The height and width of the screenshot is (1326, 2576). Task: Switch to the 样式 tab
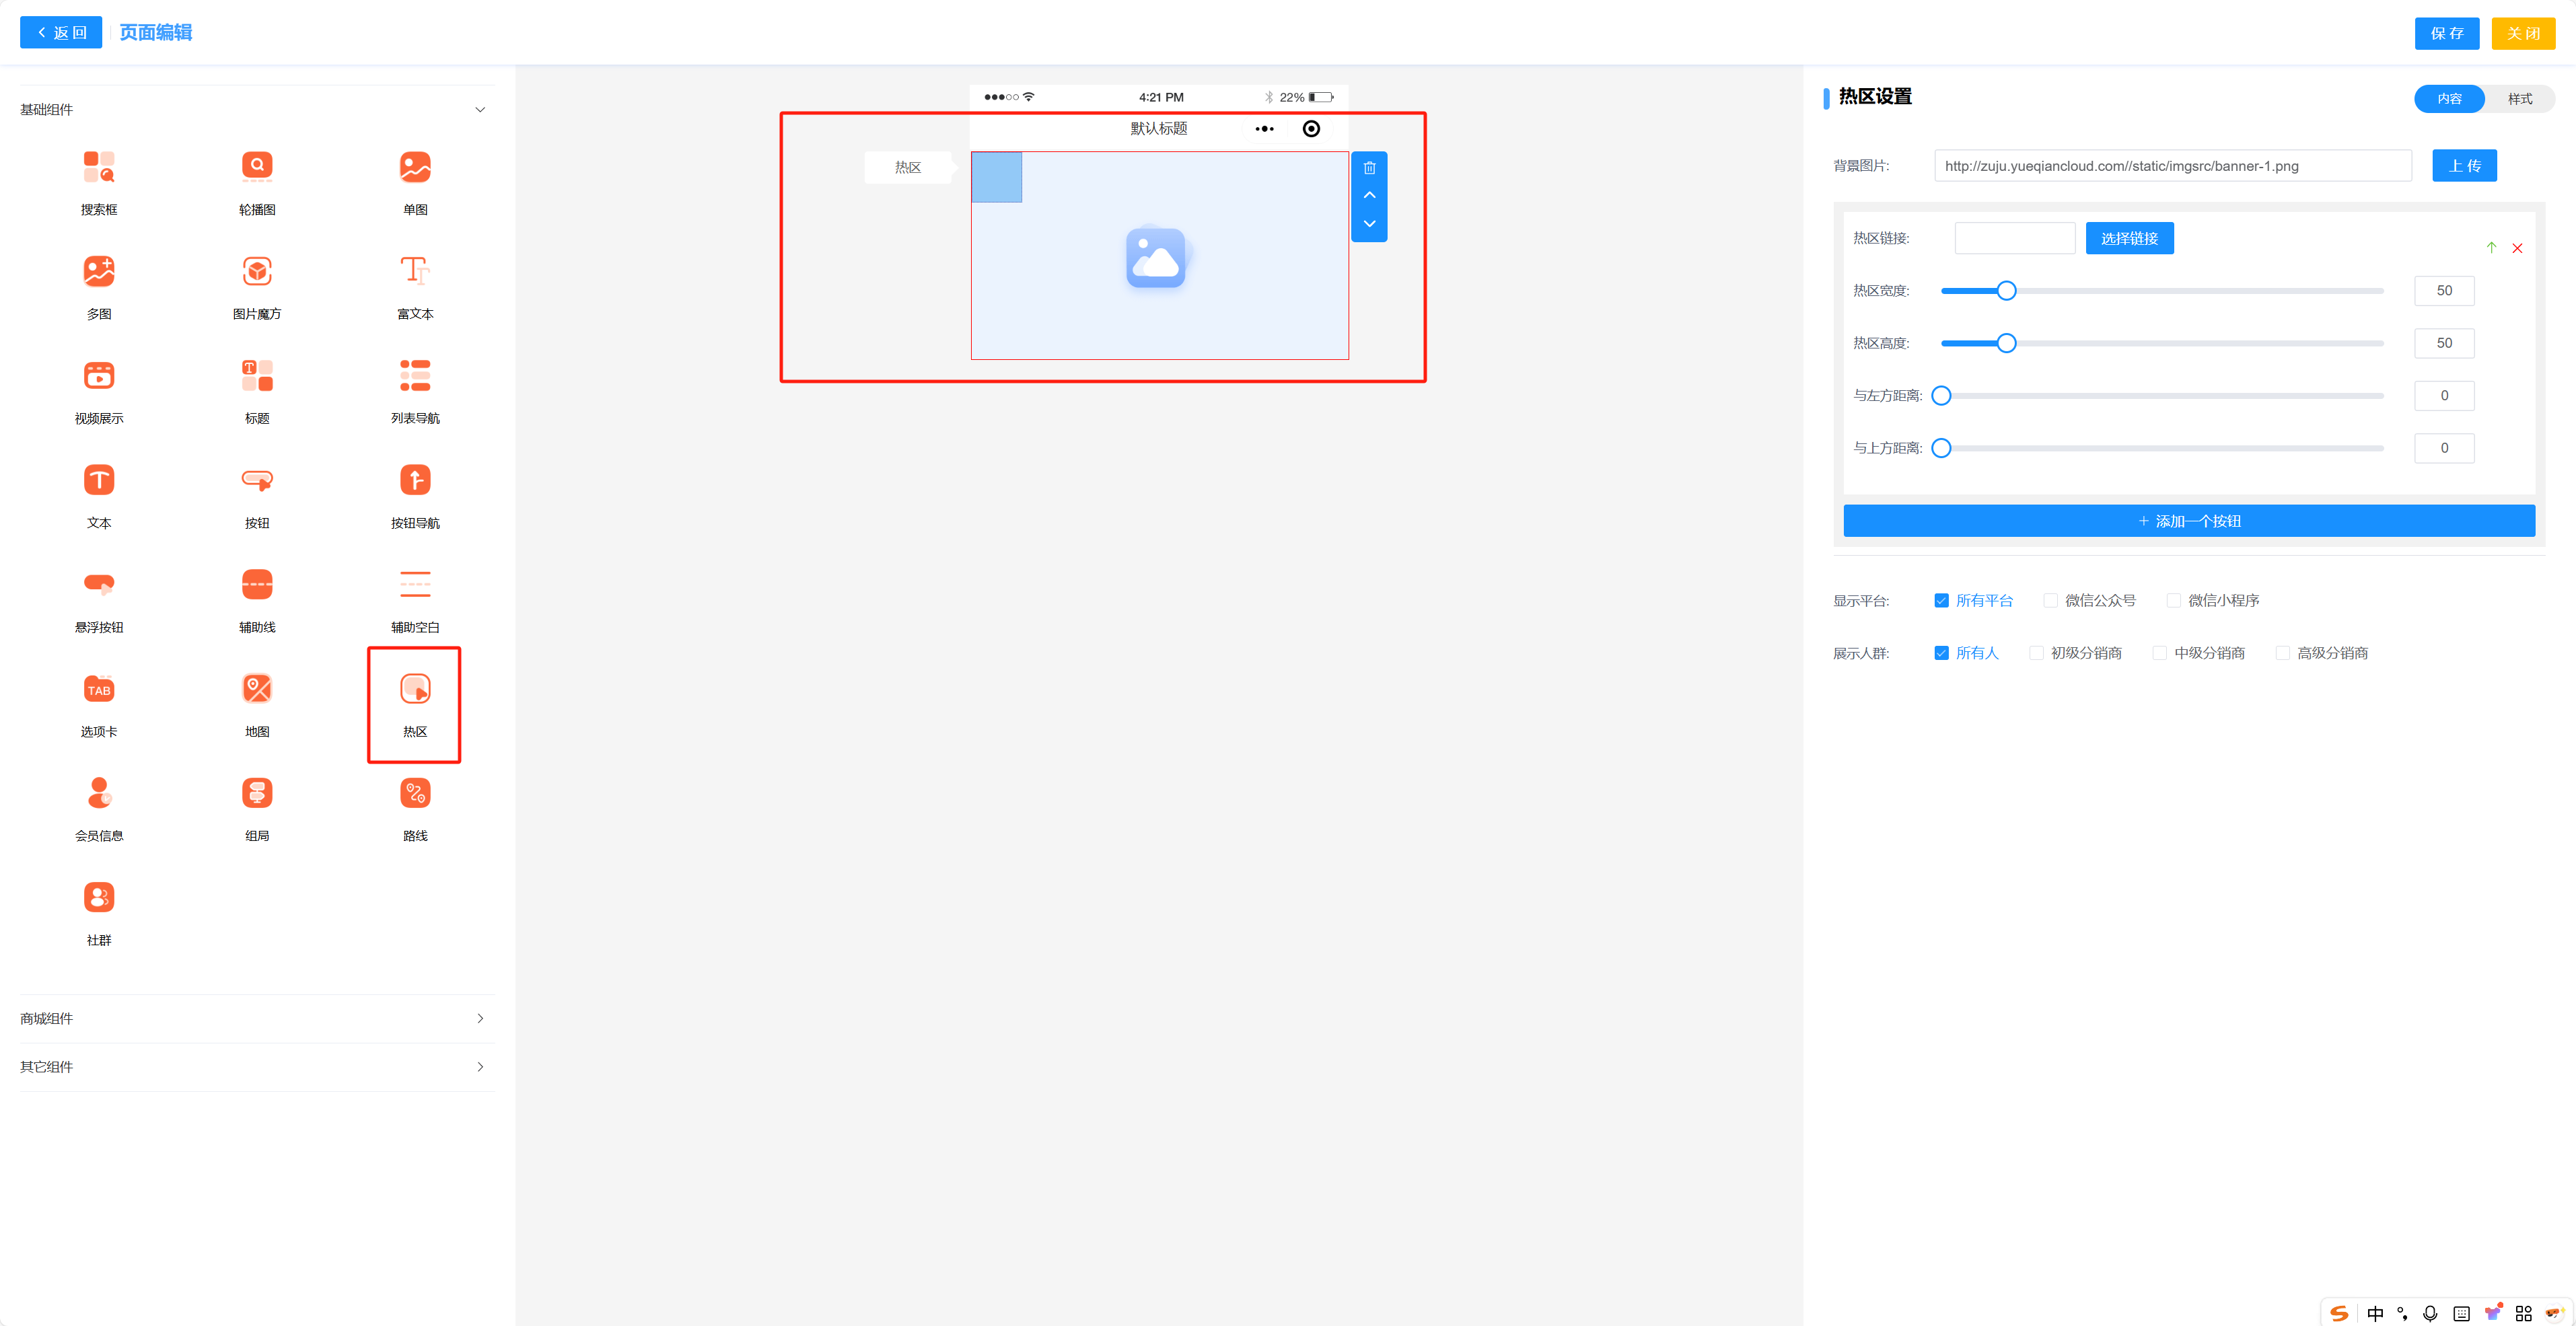point(2519,99)
